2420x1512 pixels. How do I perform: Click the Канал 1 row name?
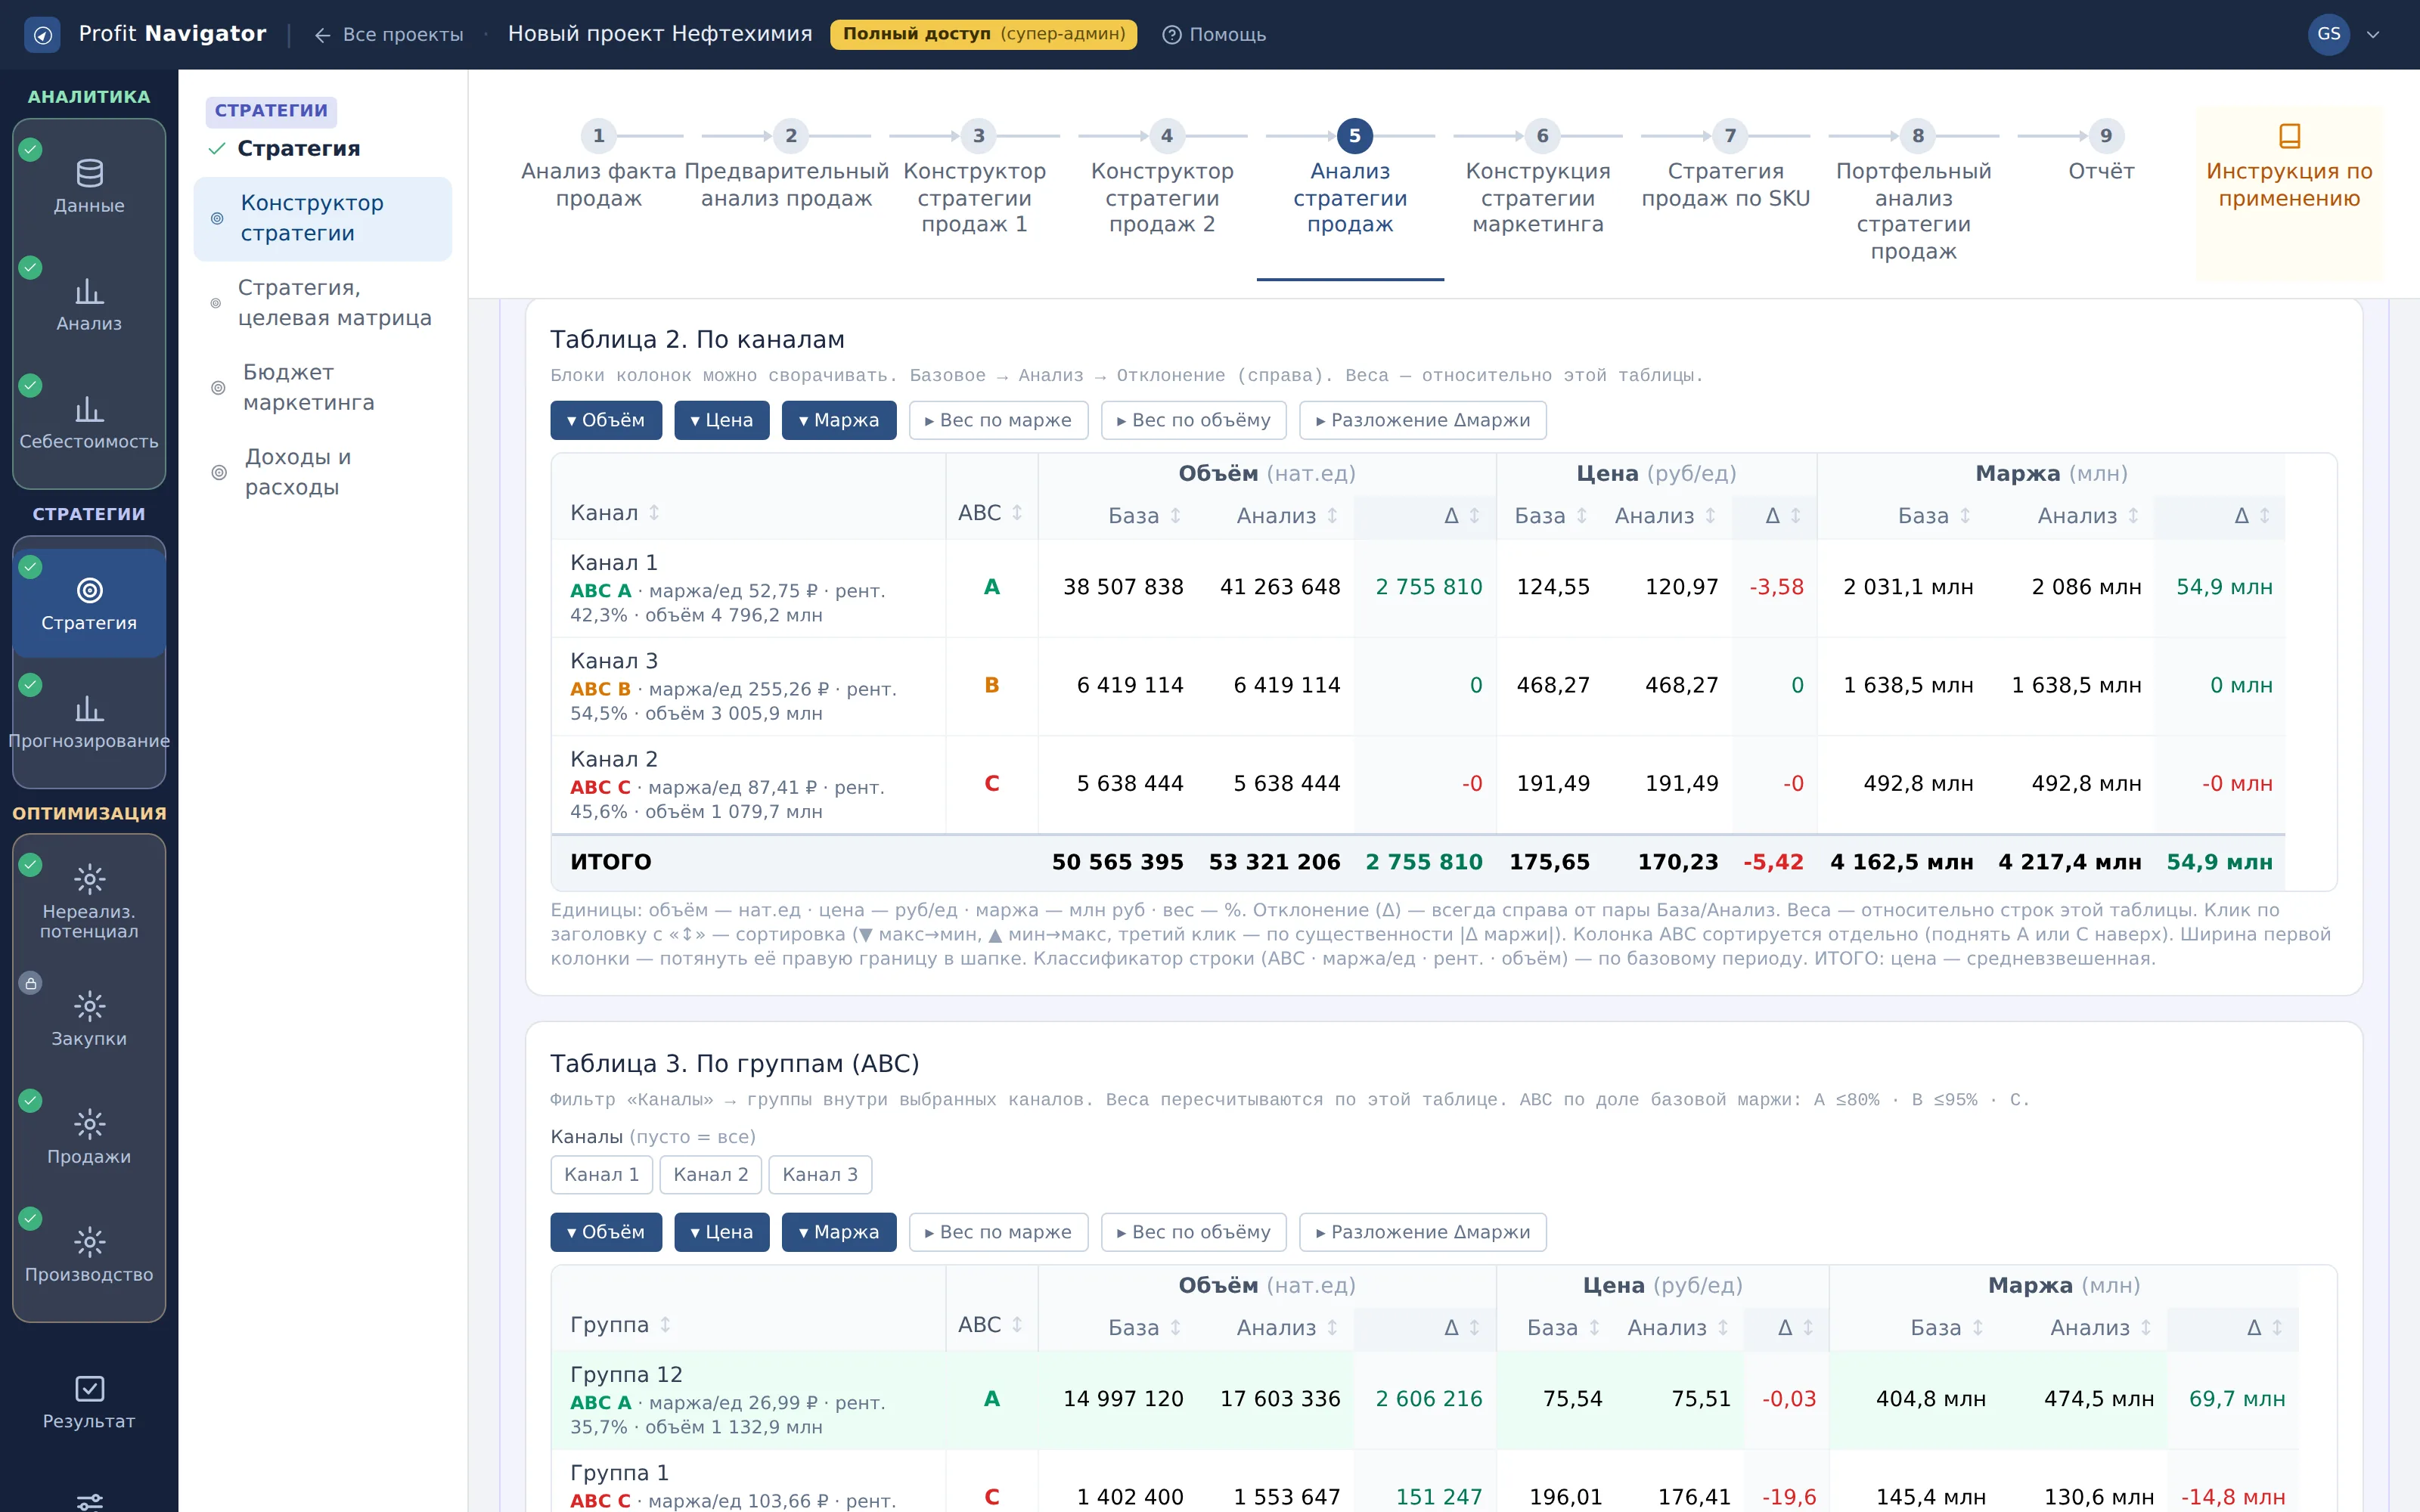pyautogui.click(x=614, y=563)
